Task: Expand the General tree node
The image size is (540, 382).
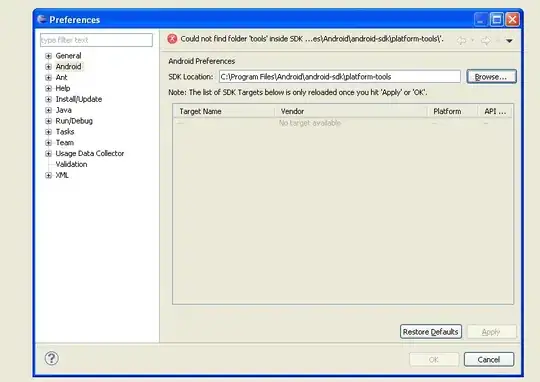Action: pyautogui.click(x=49, y=56)
